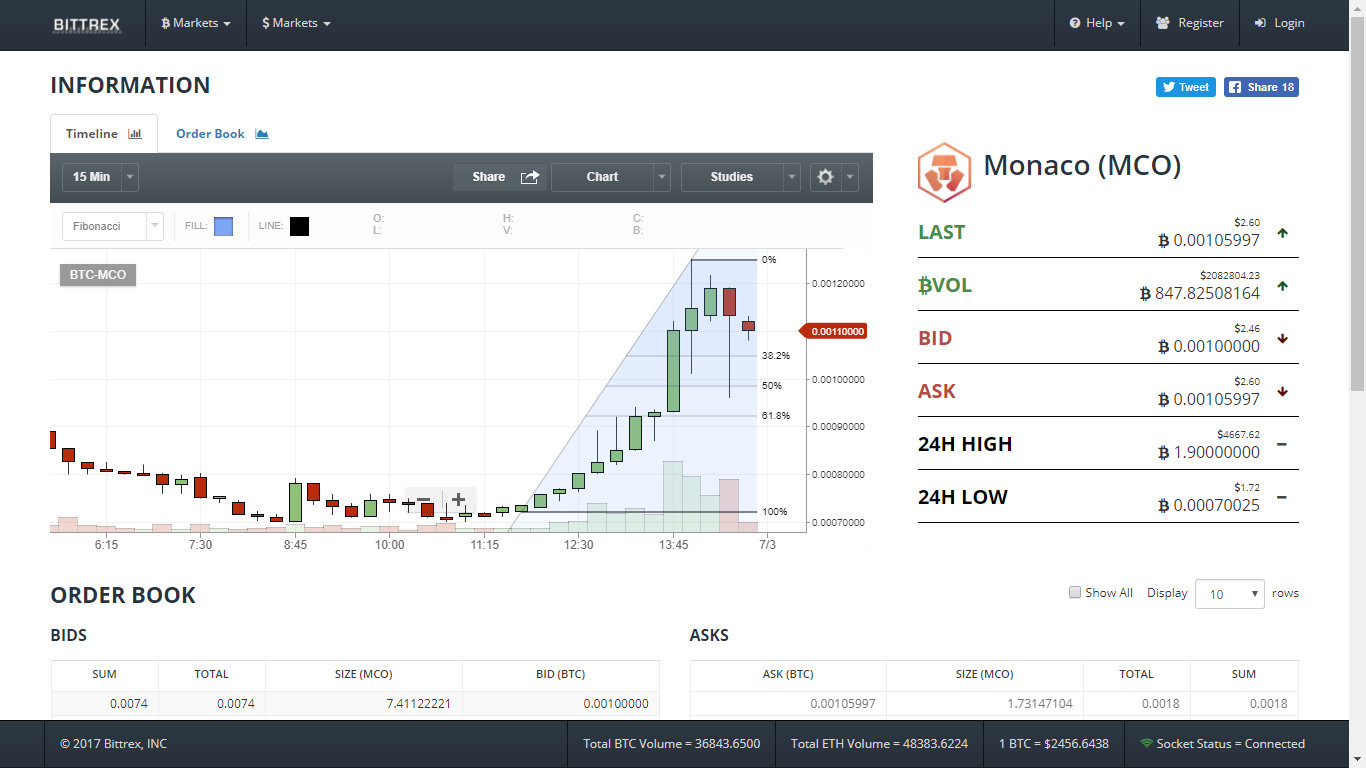The height and width of the screenshot is (768, 1366).
Task: Expand the Studies dropdown
Action: (x=740, y=177)
